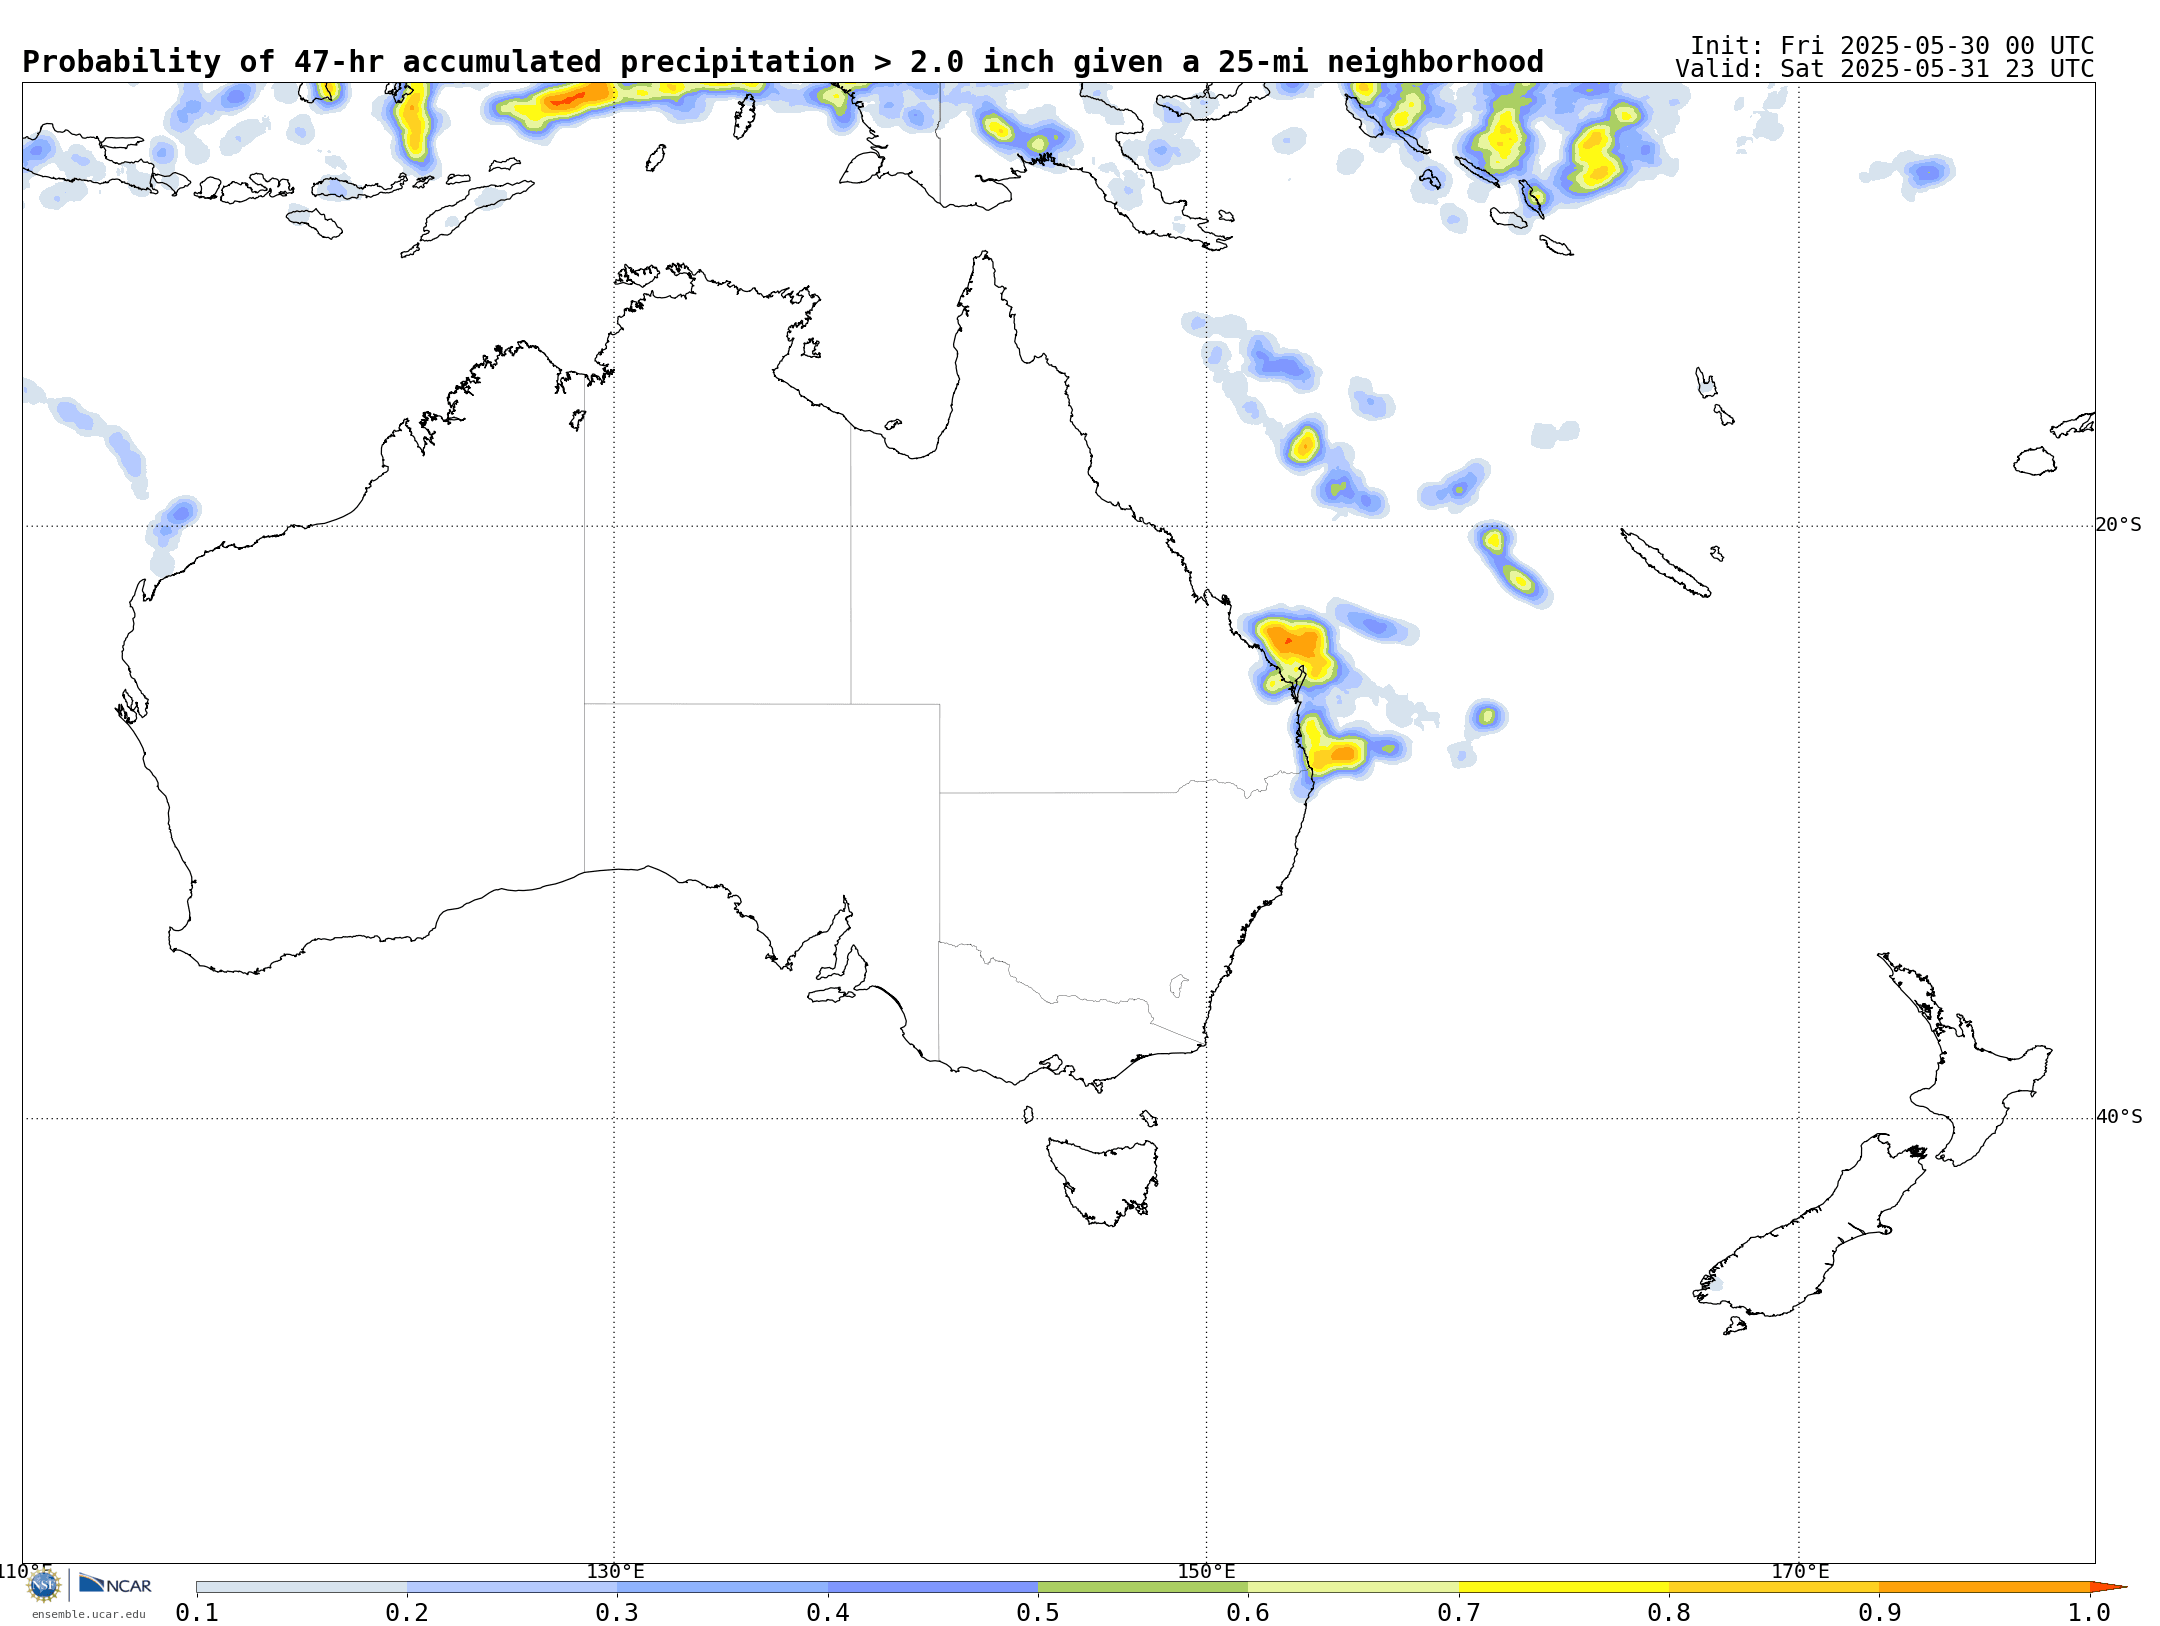Click the 40°S latitude label
Image resolution: width=2160 pixels, height=1626 pixels.
click(2118, 1117)
